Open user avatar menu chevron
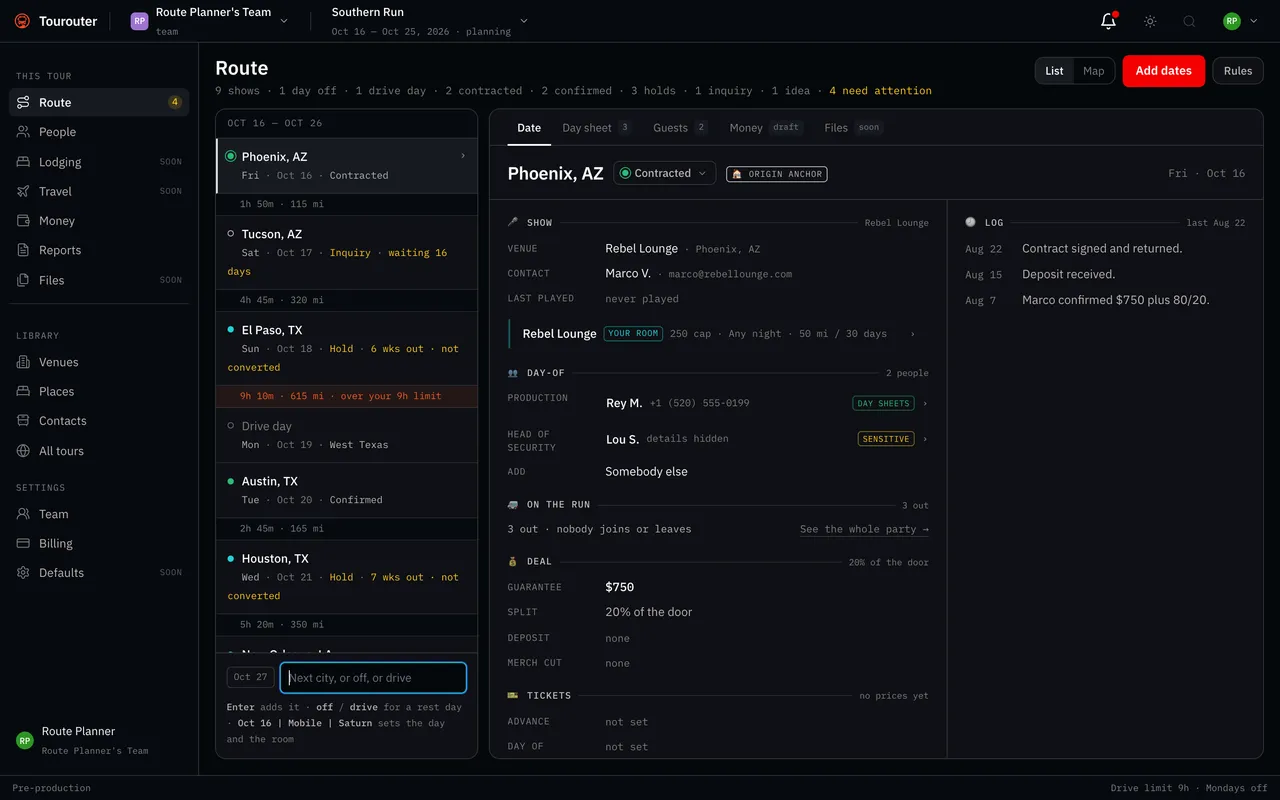This screenshot has height=800, width=1280. (x=1254, y=21)
